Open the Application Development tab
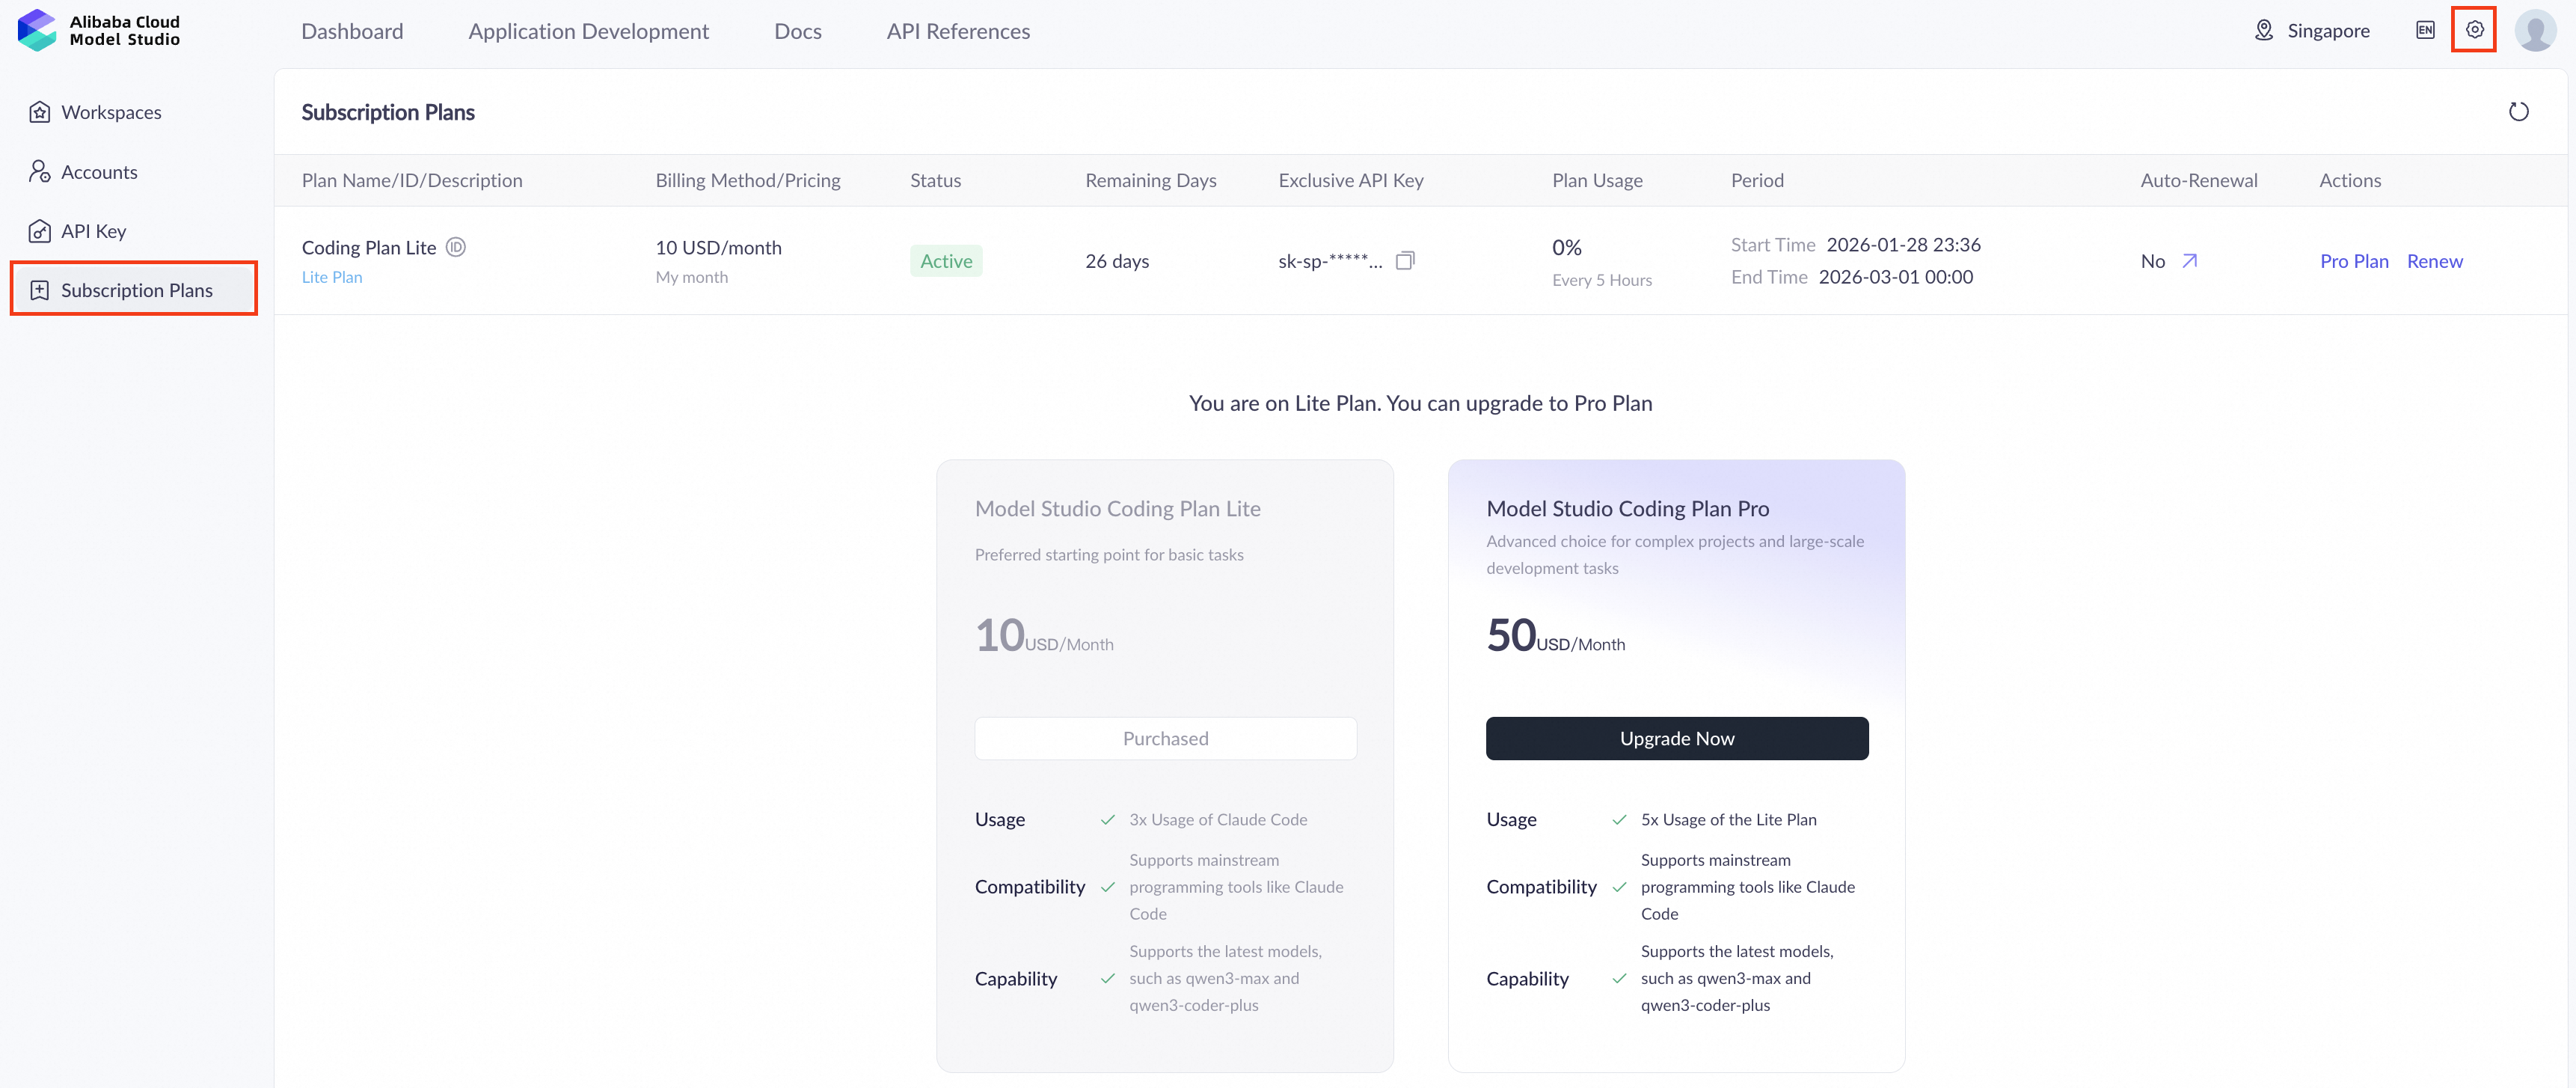 (588, 31)
